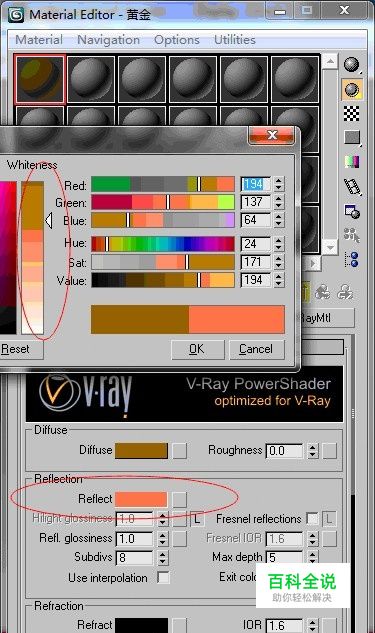
Task: Click on the Sat slider bar
Action: pos(163,262)
